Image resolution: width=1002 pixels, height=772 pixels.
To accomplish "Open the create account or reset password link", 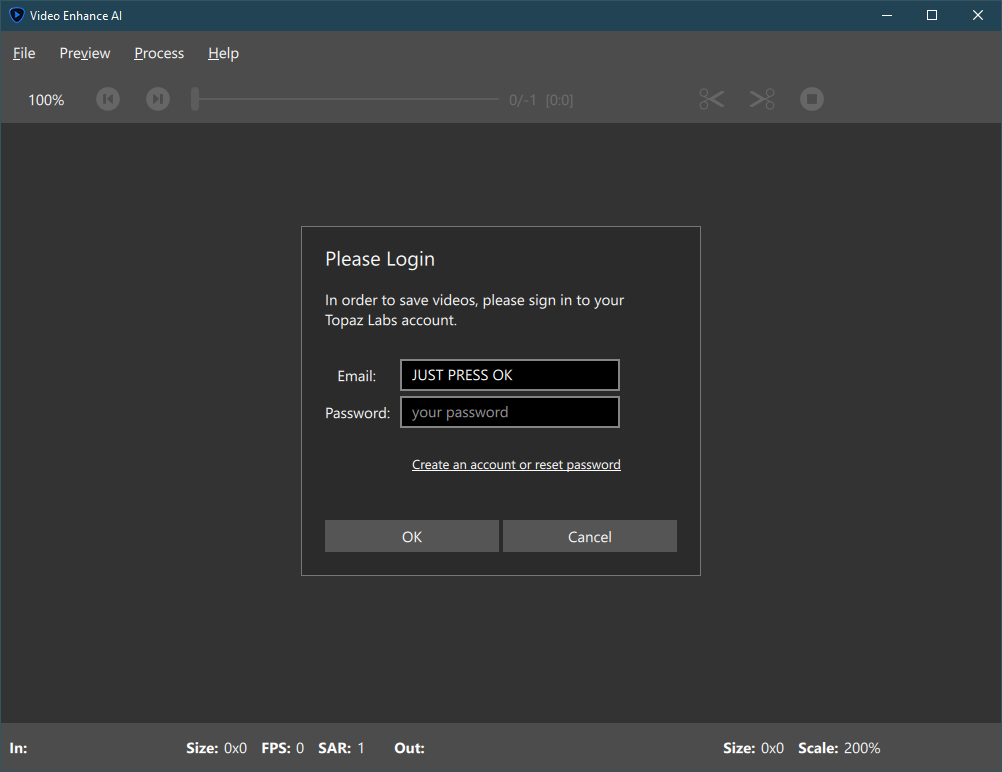I will 516,465.
